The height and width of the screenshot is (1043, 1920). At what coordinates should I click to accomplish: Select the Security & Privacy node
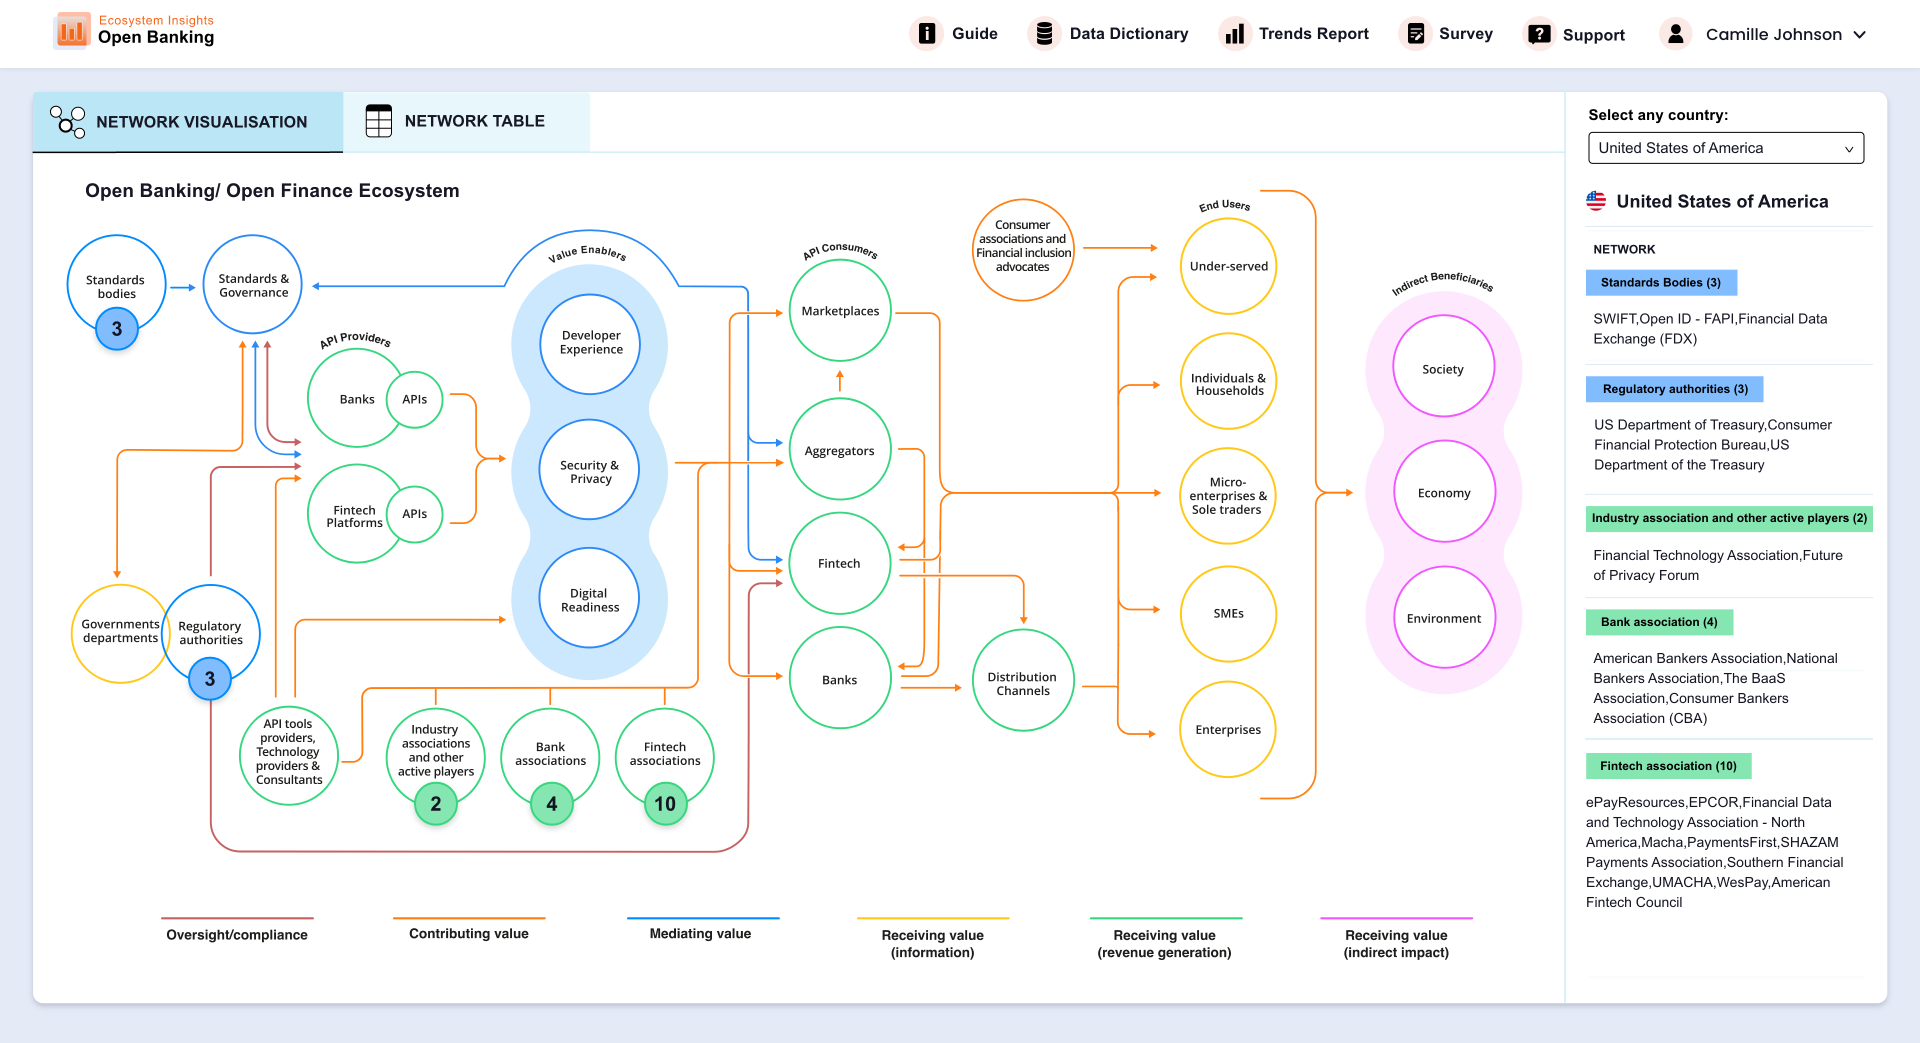coord(590,470)
